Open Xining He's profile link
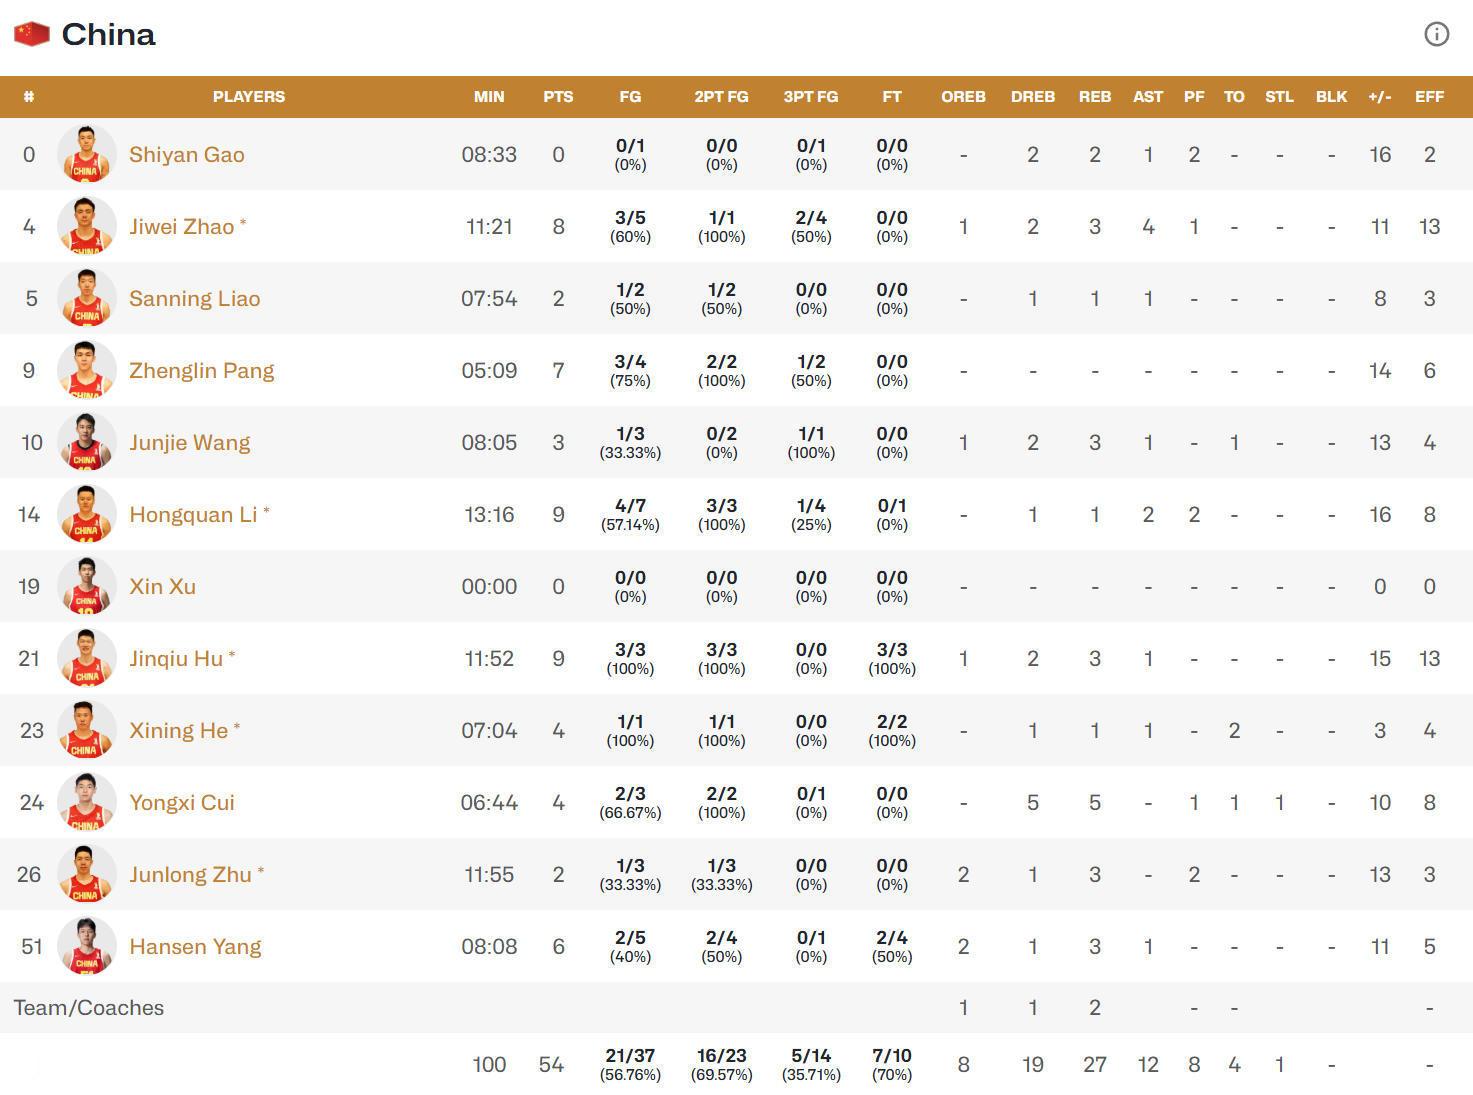1473x1095 pixels. tap(179, 730)
